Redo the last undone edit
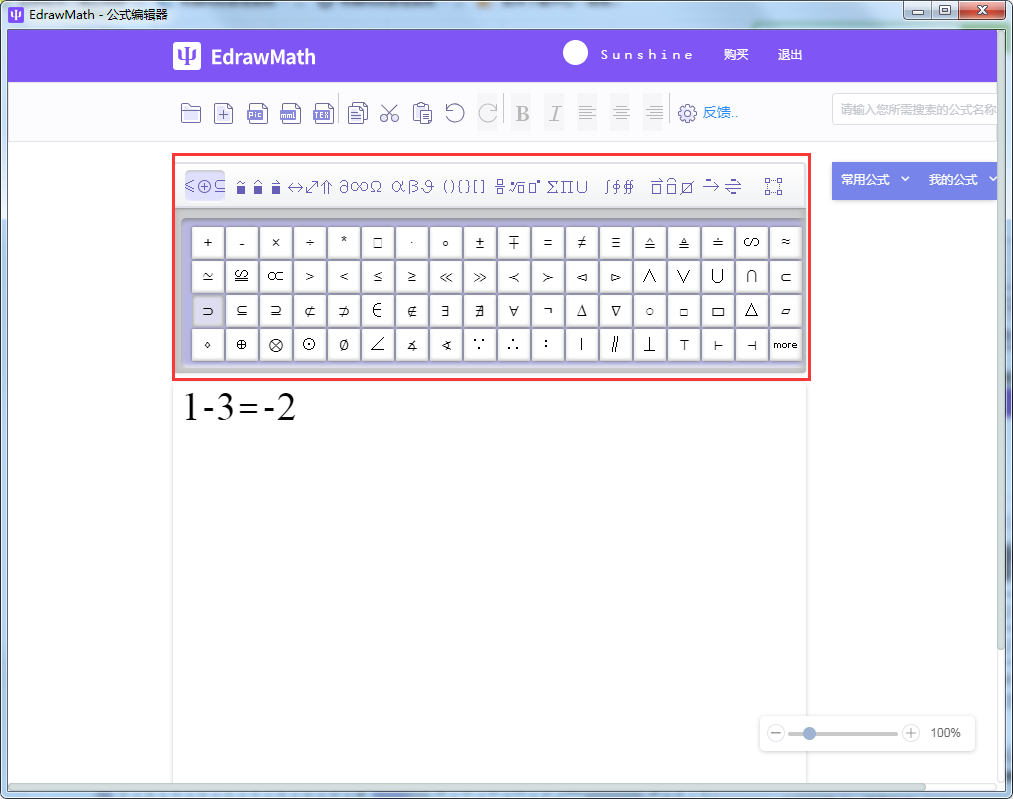This screenshot has width=1013, height=799. coord(488,113)
